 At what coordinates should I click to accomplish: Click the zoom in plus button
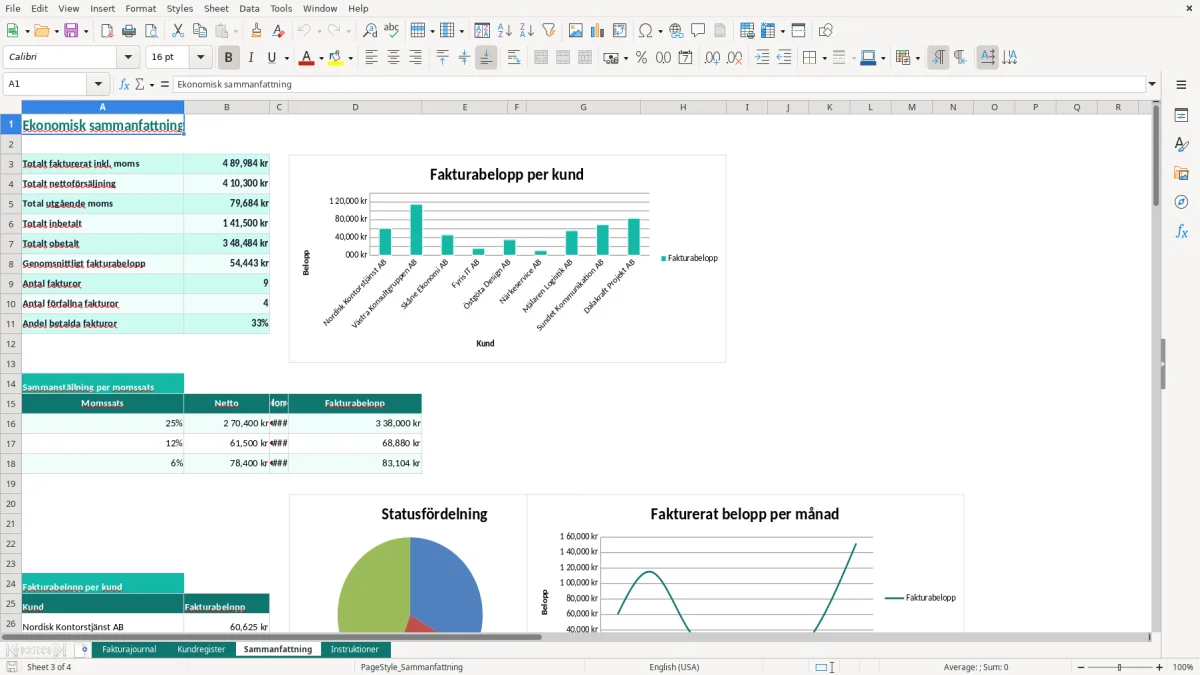(x=1160, y=667)
